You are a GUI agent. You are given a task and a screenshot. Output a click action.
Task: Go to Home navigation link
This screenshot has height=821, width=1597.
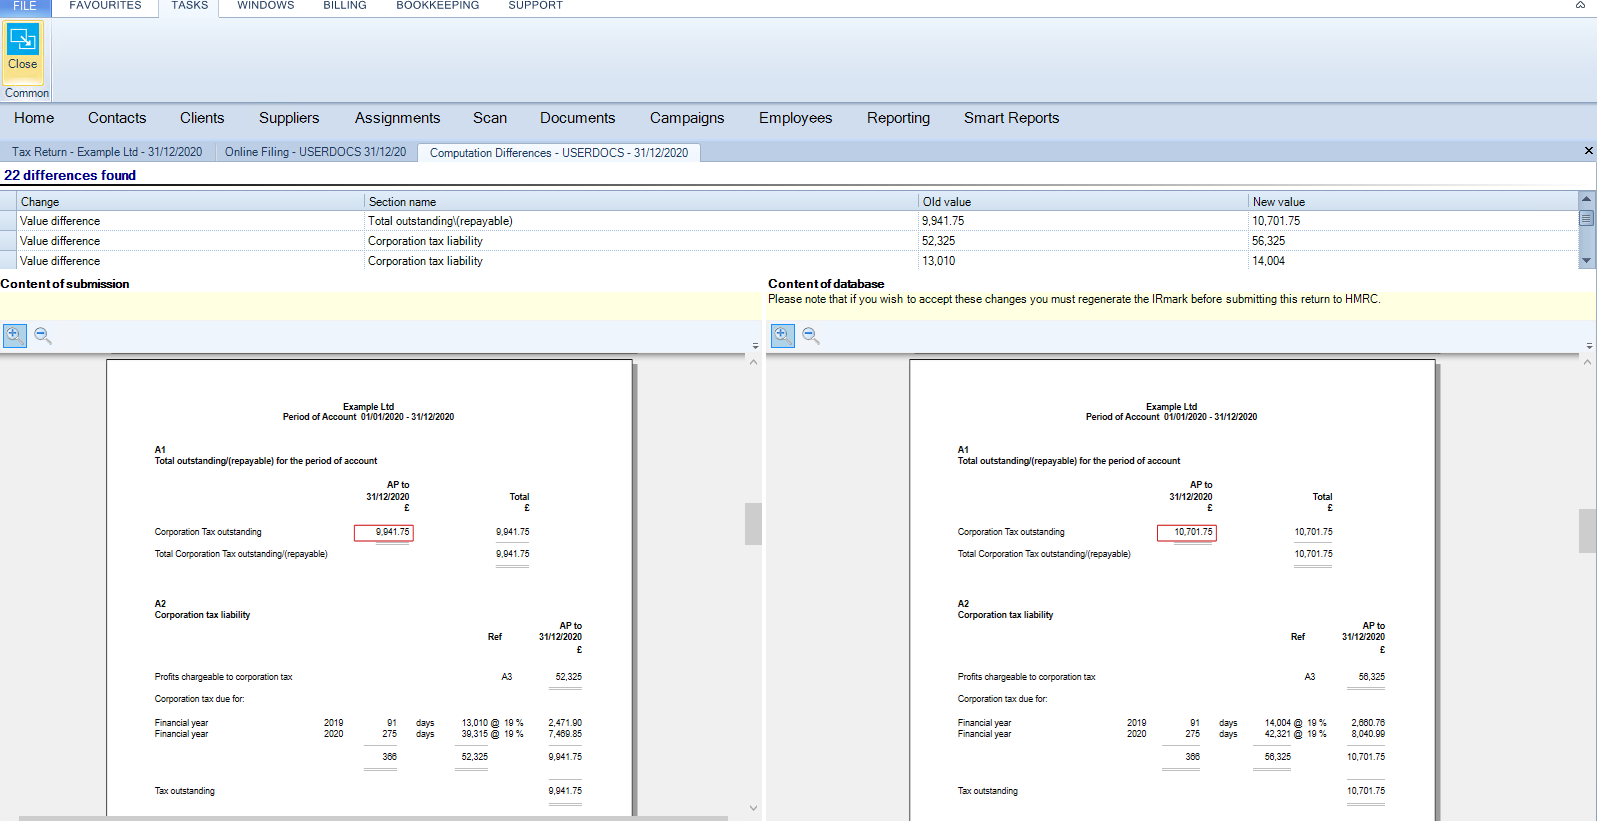(x=34, y=118)
